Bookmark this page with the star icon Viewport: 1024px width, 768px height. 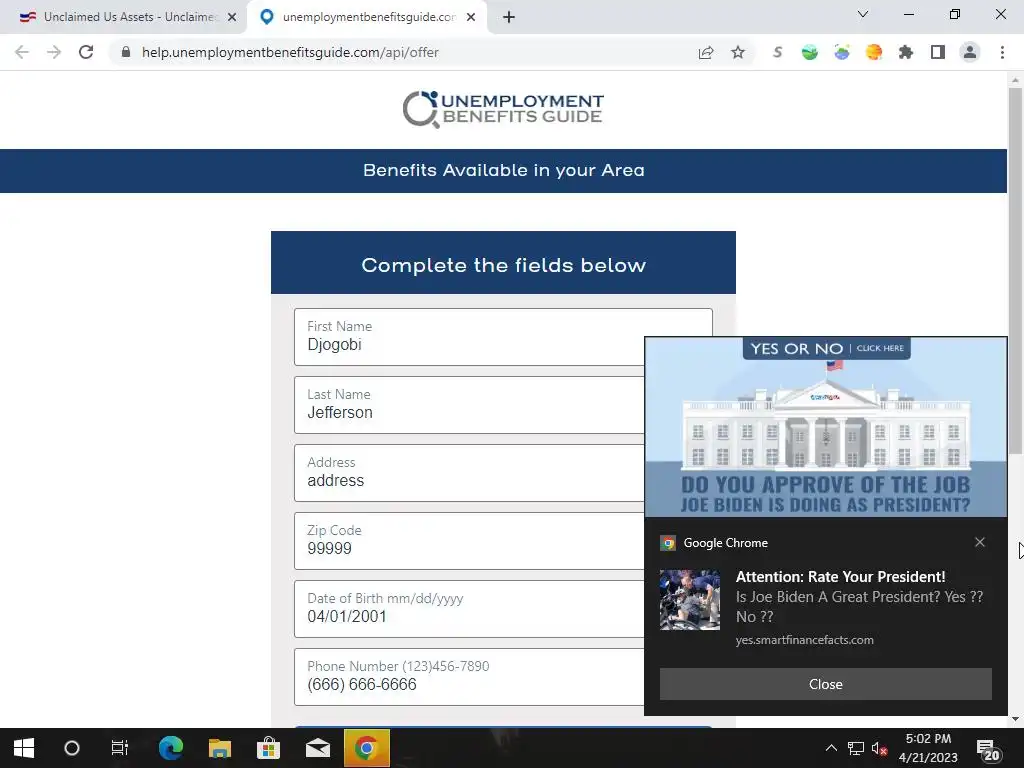(x=738, y=52)
